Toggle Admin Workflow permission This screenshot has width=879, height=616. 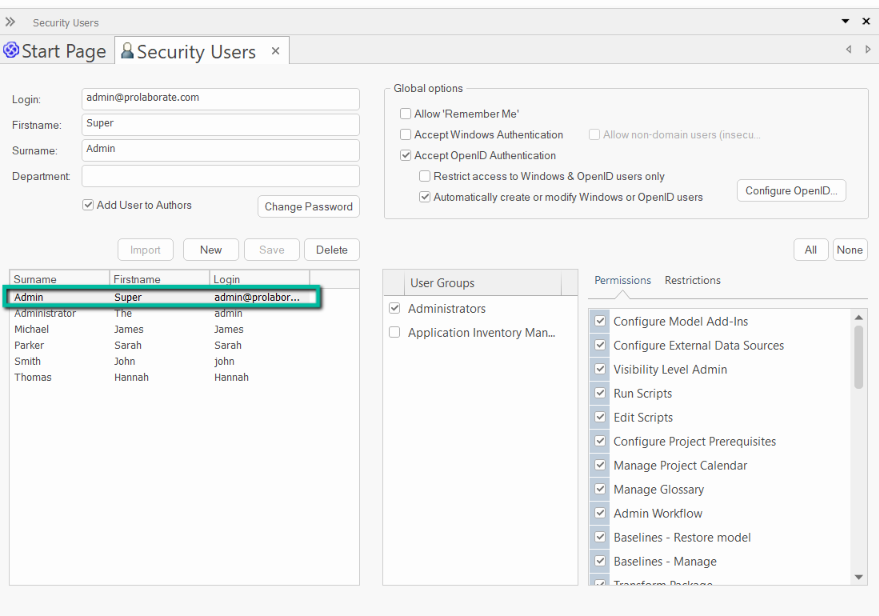click(x=600, y=513)
